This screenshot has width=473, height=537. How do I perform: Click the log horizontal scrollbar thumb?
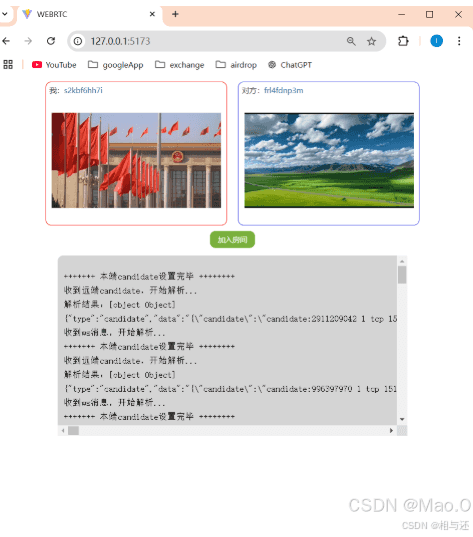[x=73, y=430]
